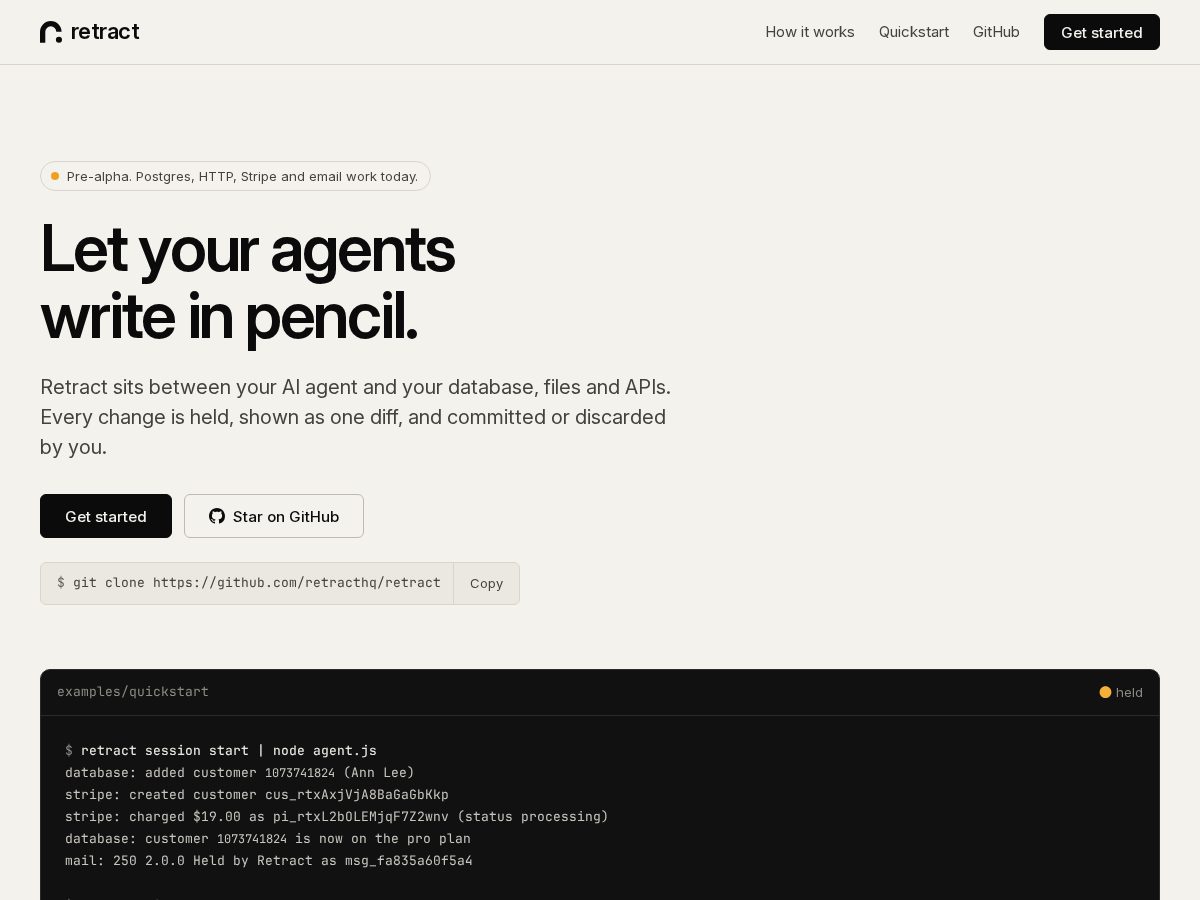
Task: Click the orange pre-alpha status dot
Action: tap(55, 176)
